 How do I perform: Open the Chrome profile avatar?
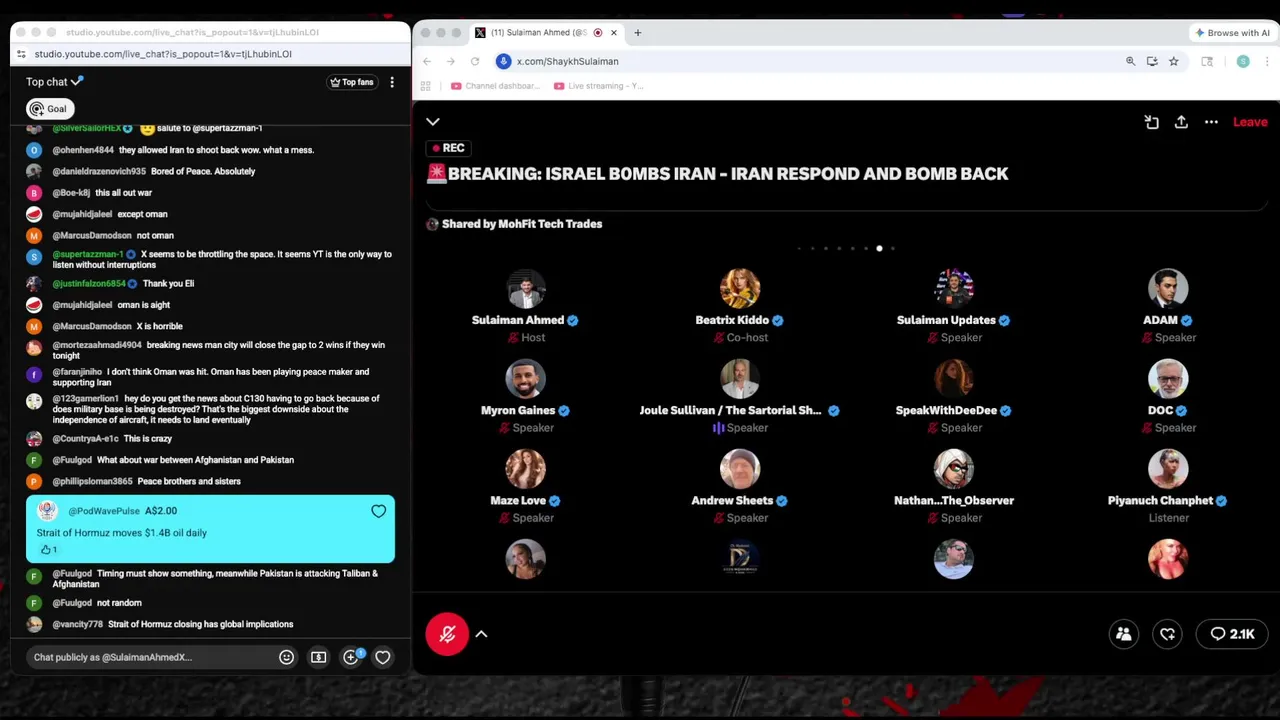tap(1243, 61)
